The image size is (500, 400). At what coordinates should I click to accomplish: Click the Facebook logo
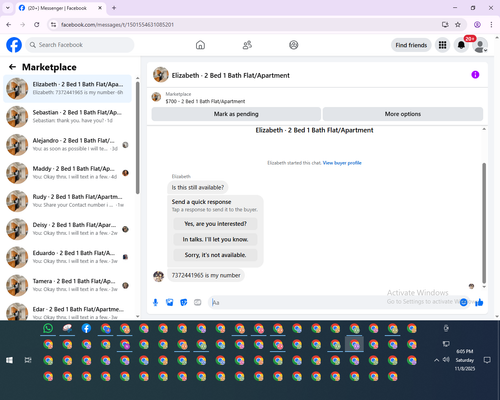coord(14,45)
